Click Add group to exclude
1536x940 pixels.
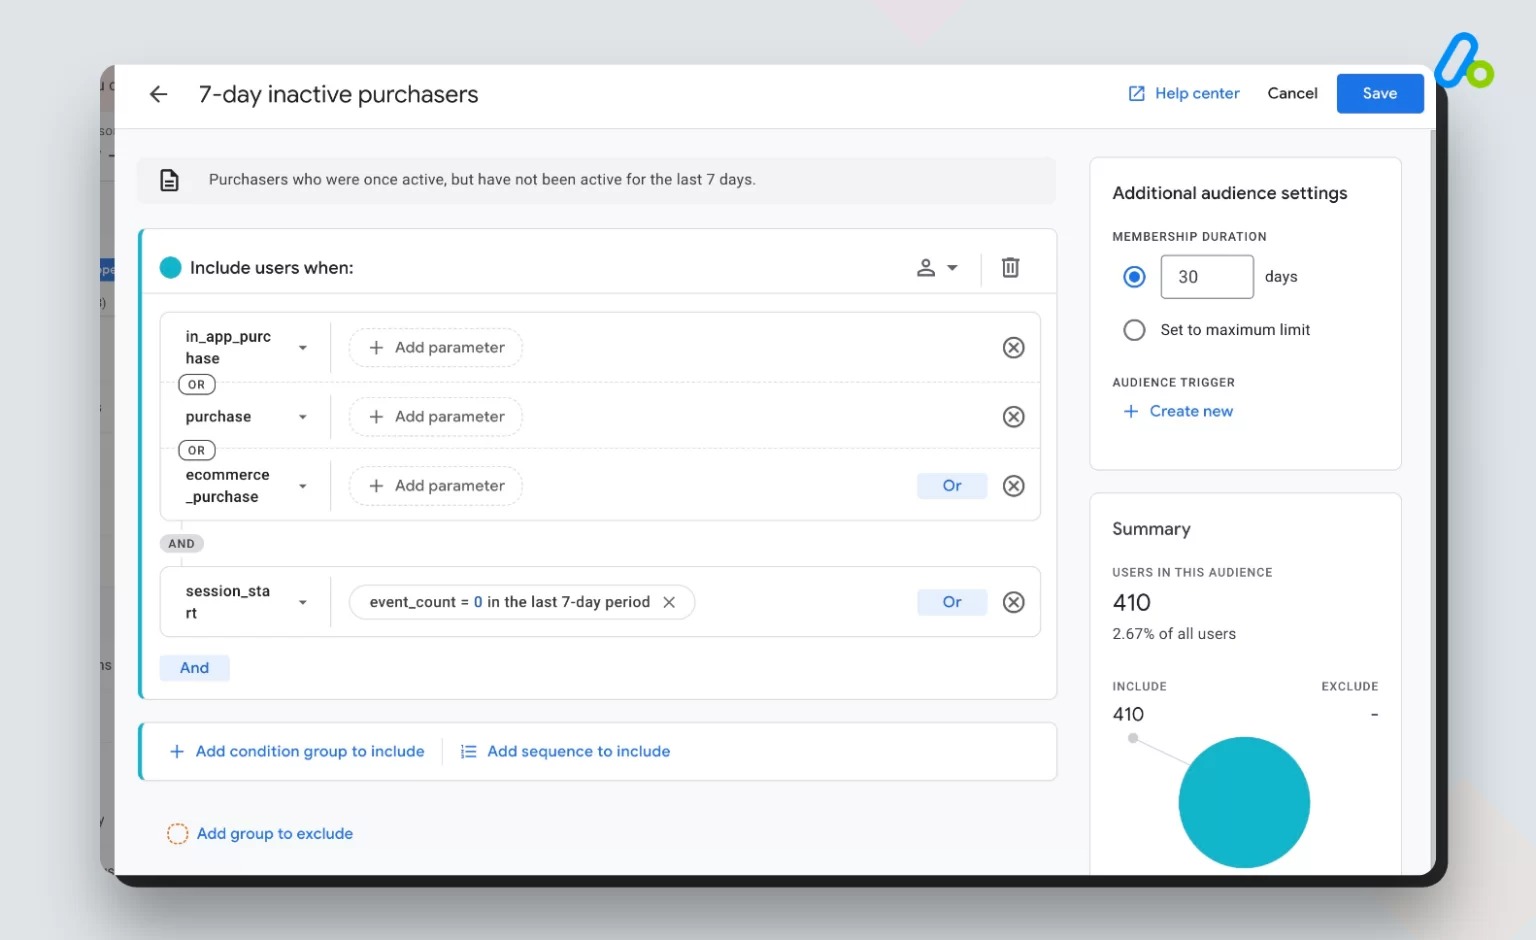pyautogui.click(x=275, y=834)
